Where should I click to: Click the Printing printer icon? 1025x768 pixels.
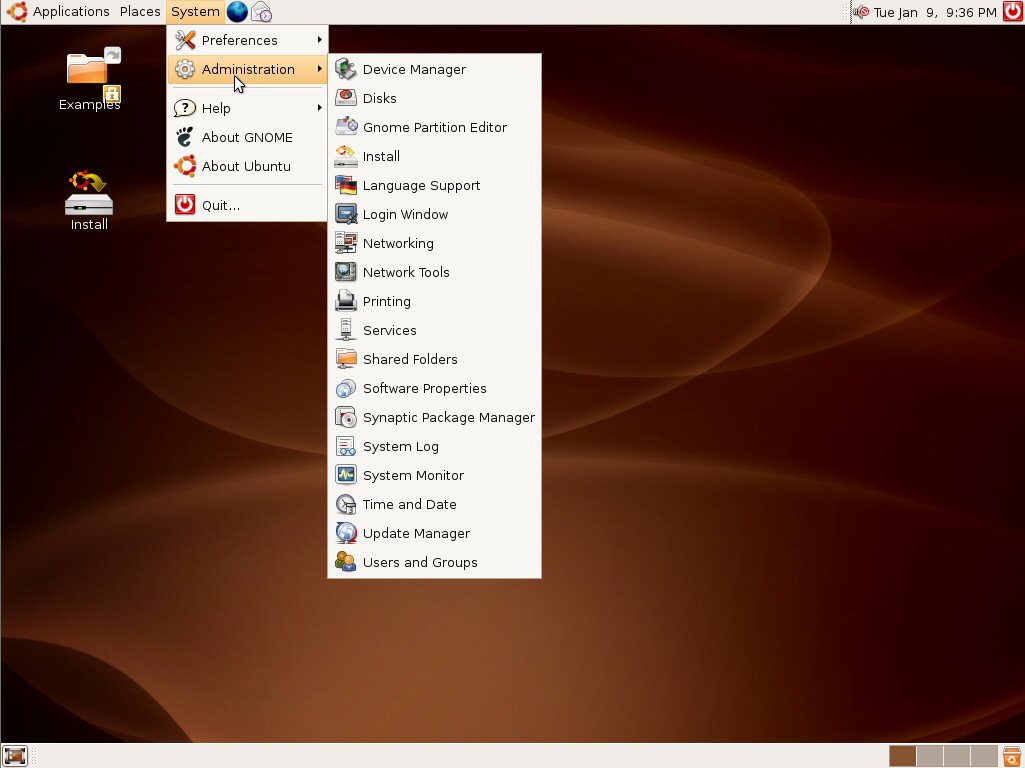tap(346, 301)
